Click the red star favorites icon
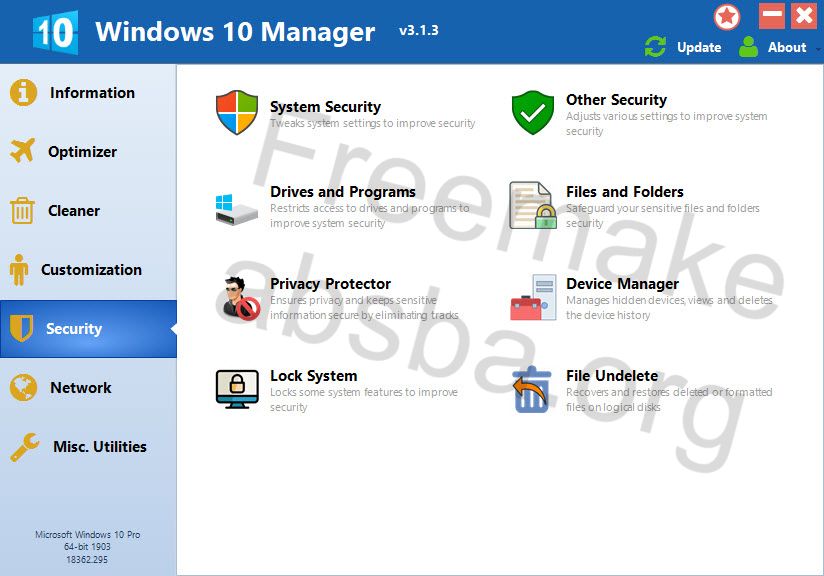Image resolution: width=824 pixels, height=576 pixels. pyautogui.click(x=727, y=17)
